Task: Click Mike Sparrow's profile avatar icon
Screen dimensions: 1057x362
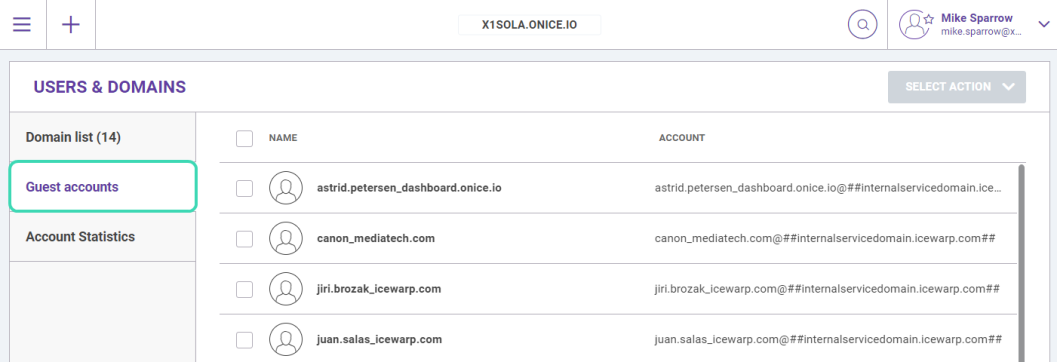Action: coord(914,25)
